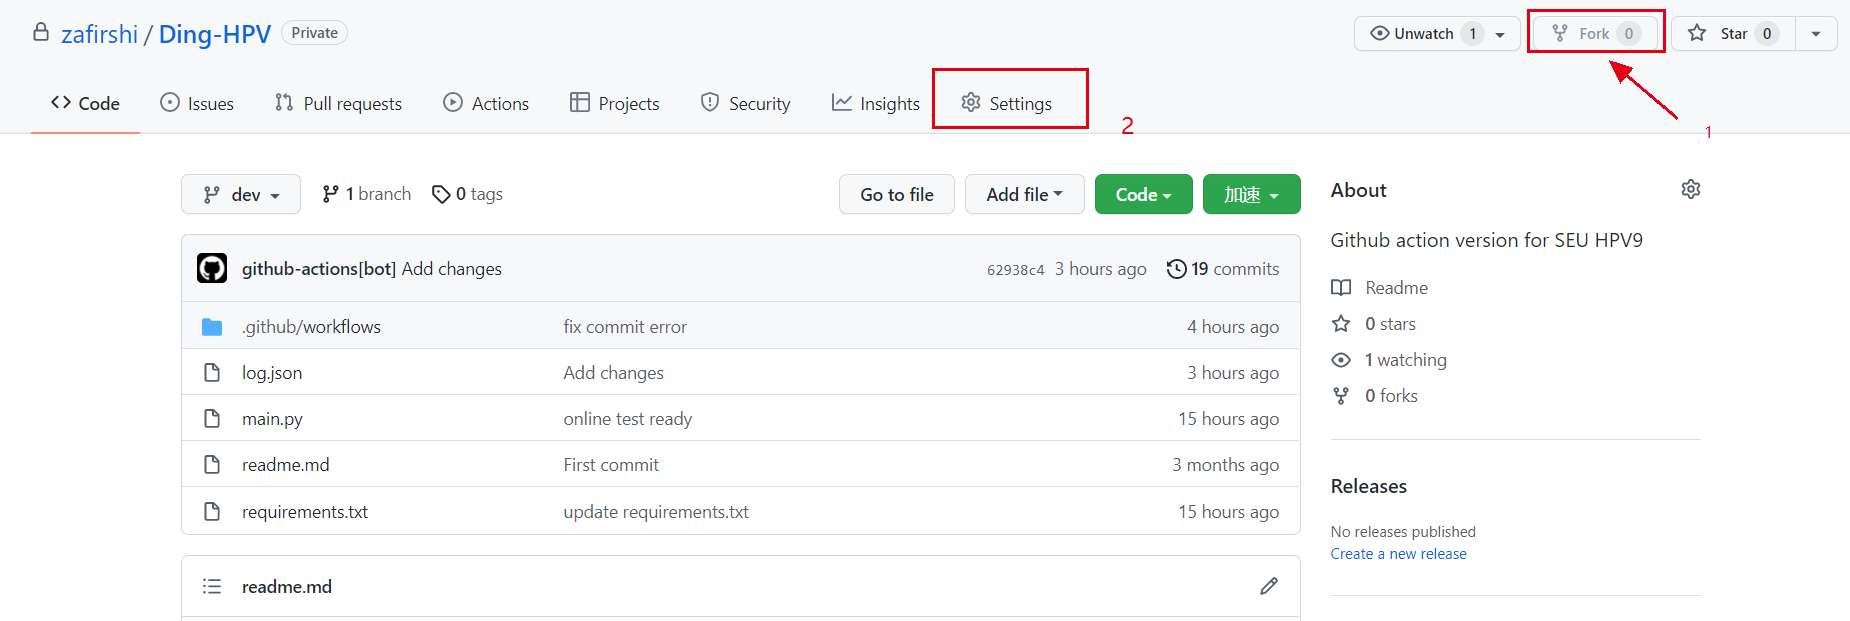Viewport: 1850px width, 621px height.
Task: Click the requirements.txt file icon
Action: tap(212, 512)
